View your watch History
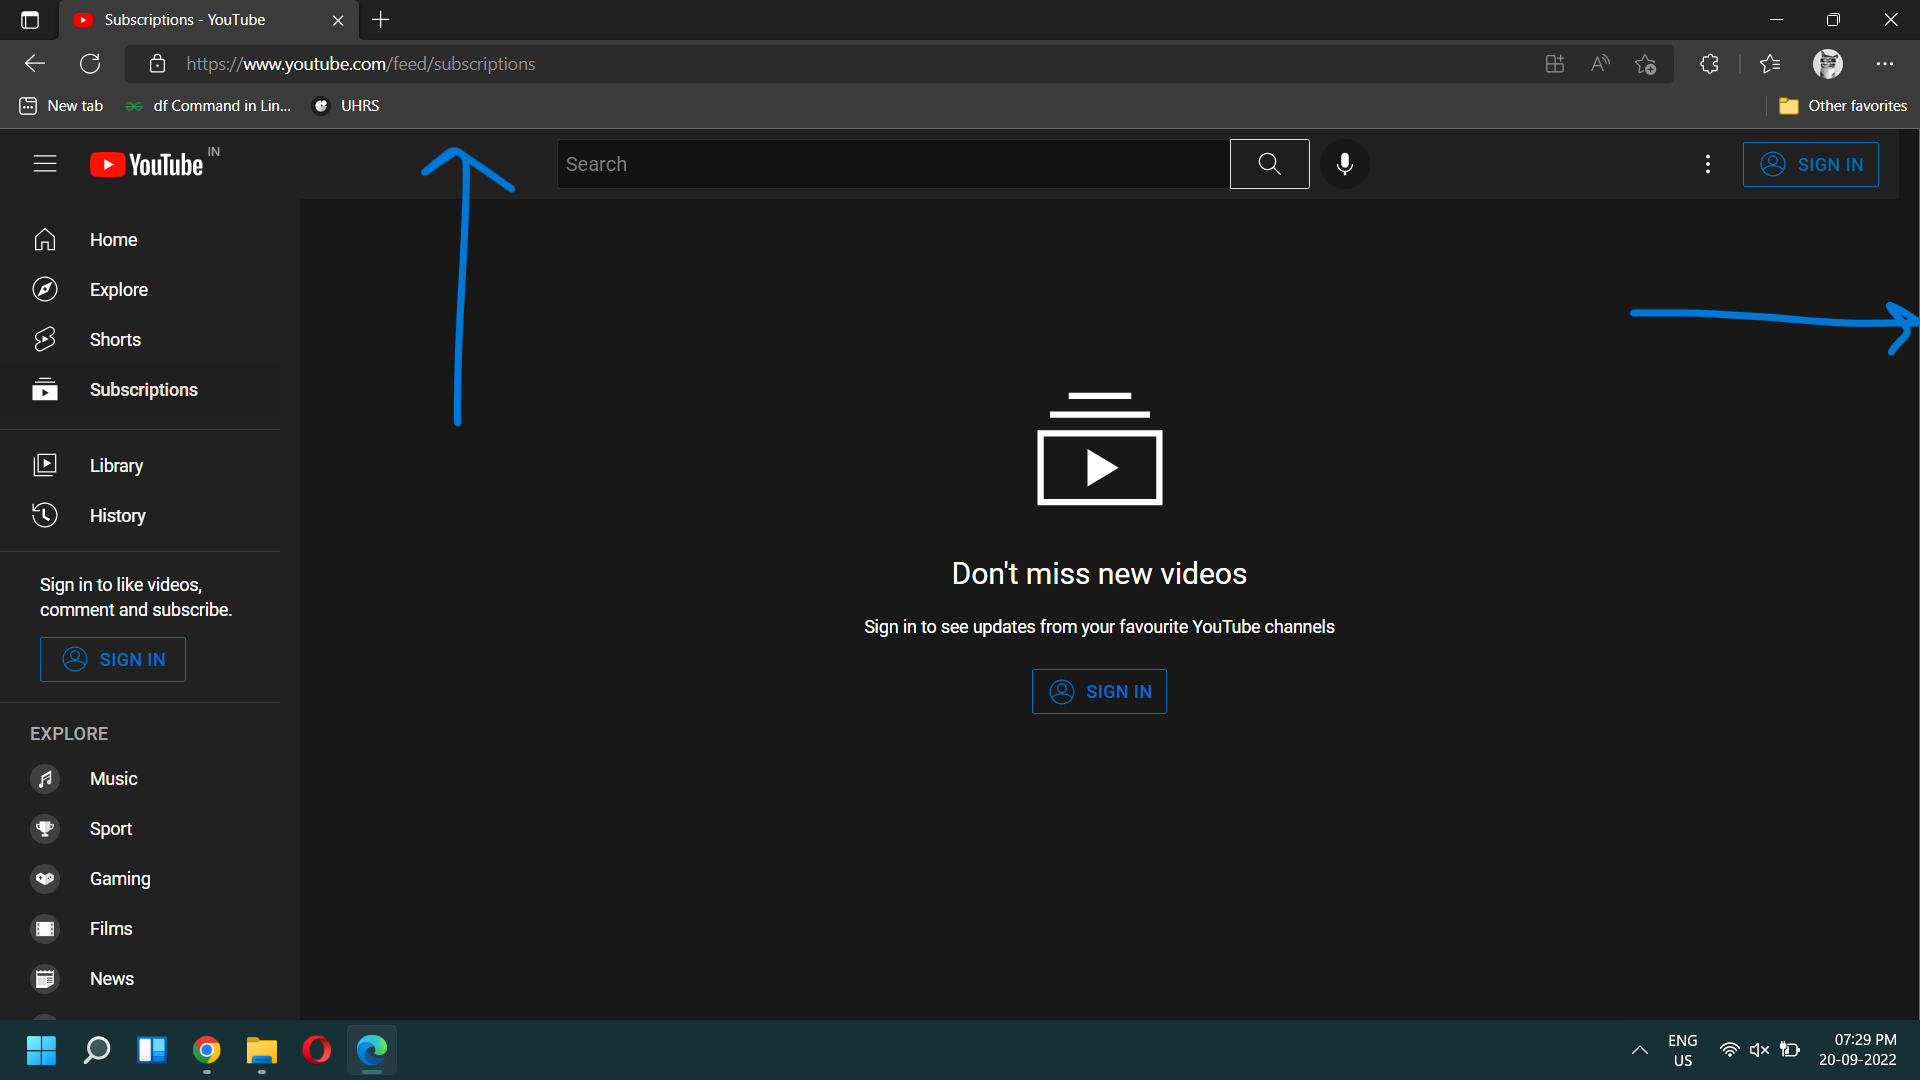The image size is (1920, 1080). [x=117, y=515]
